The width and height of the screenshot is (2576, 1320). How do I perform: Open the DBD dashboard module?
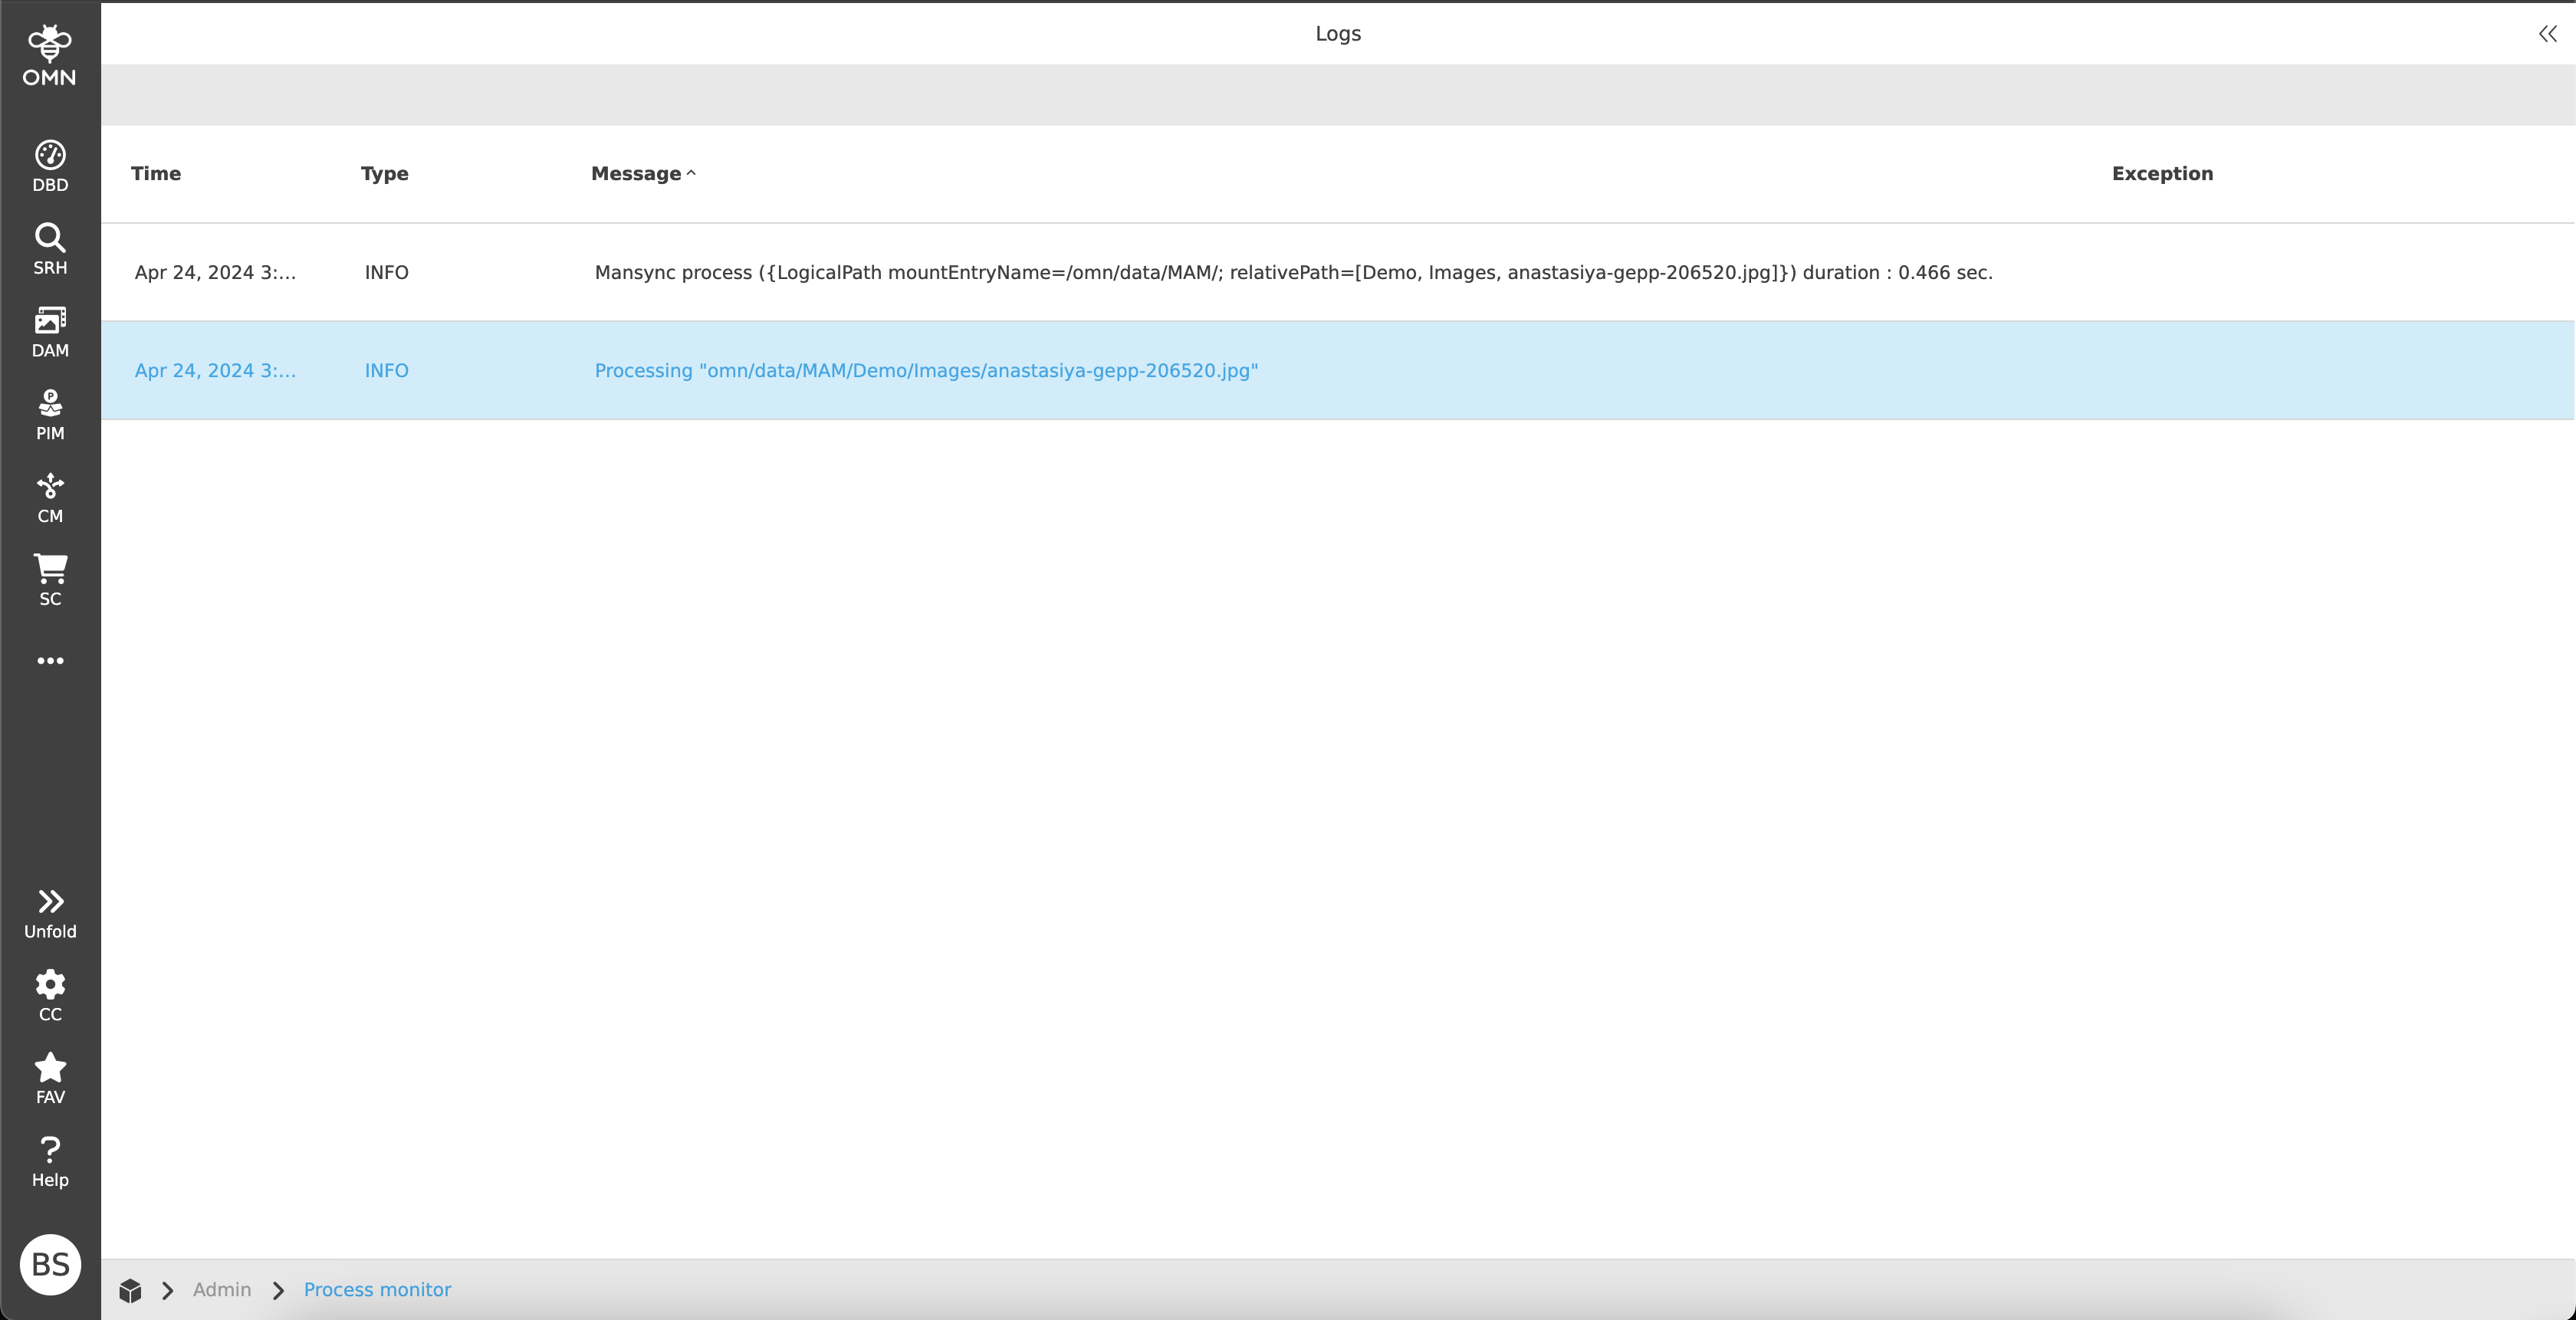point(50,163)
